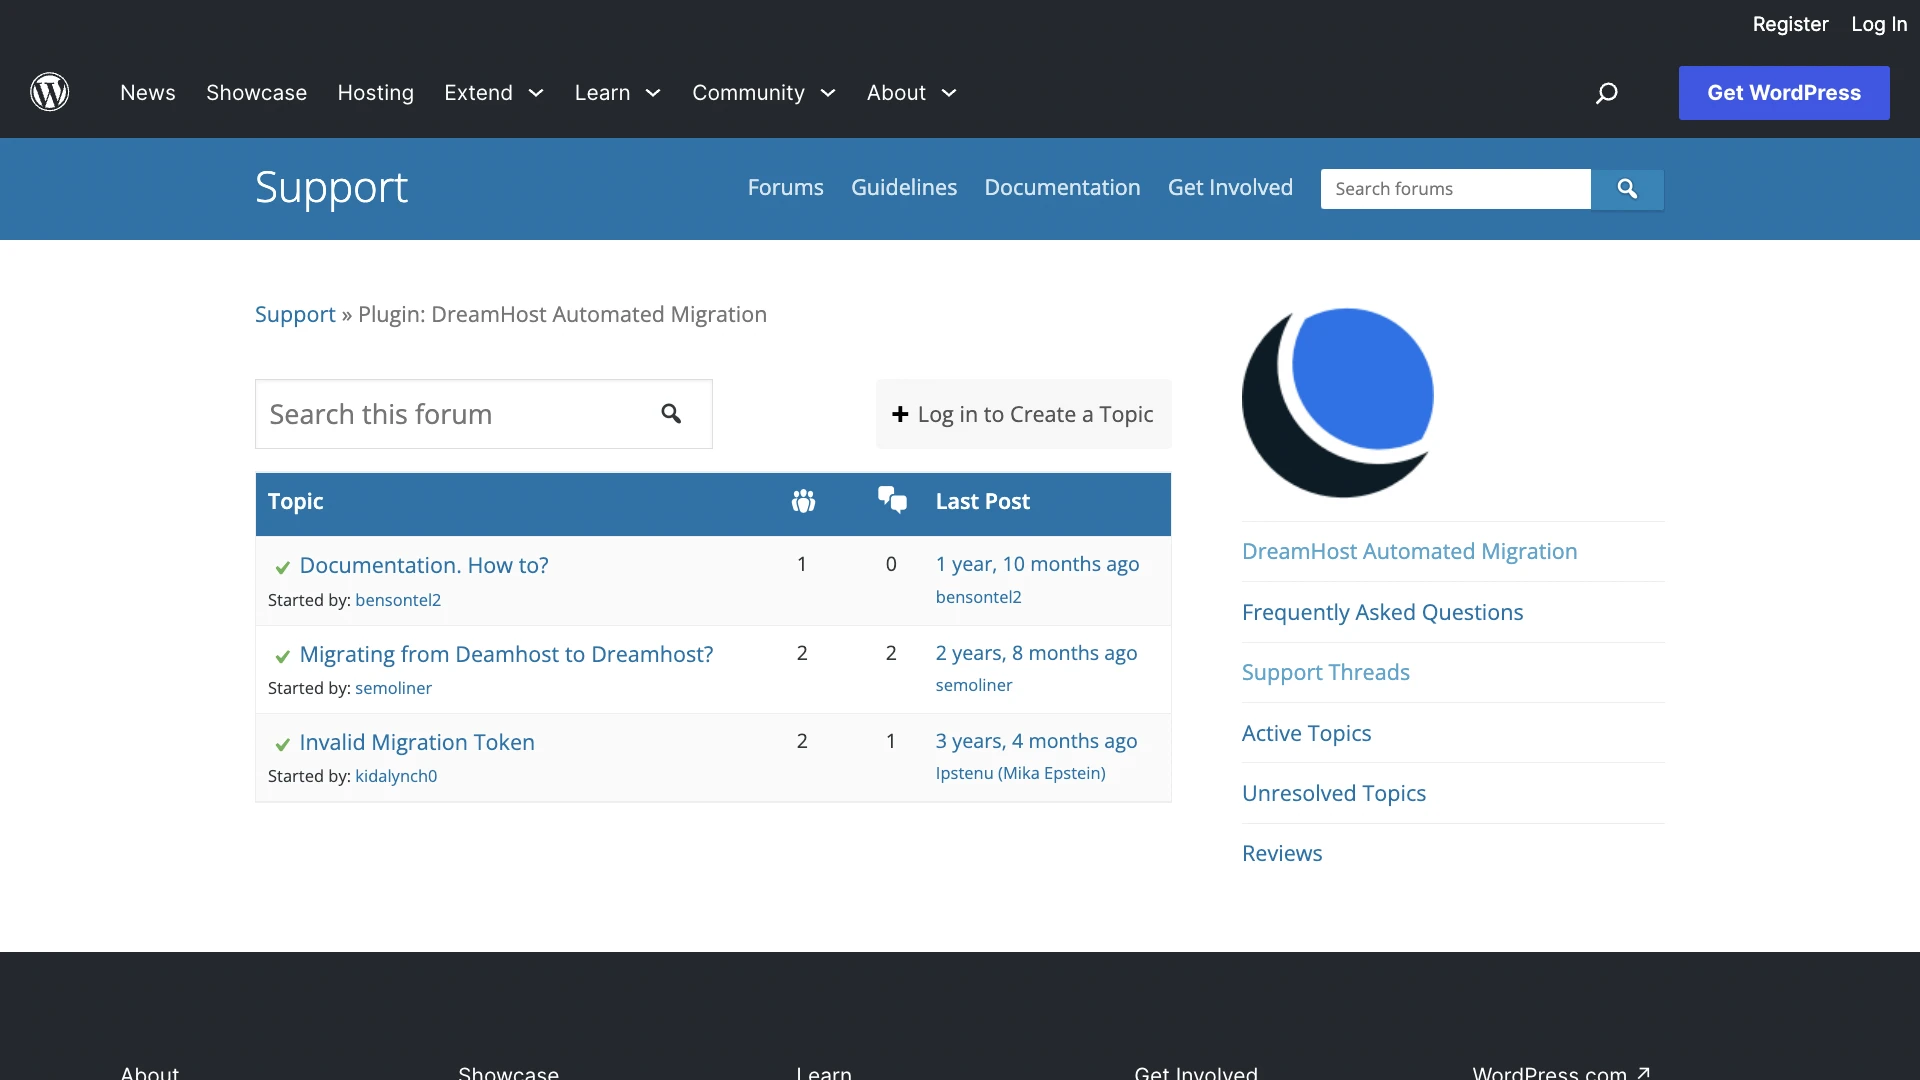Expand the Community dropdown menu
The image size is (1920, 1080).
764,93
